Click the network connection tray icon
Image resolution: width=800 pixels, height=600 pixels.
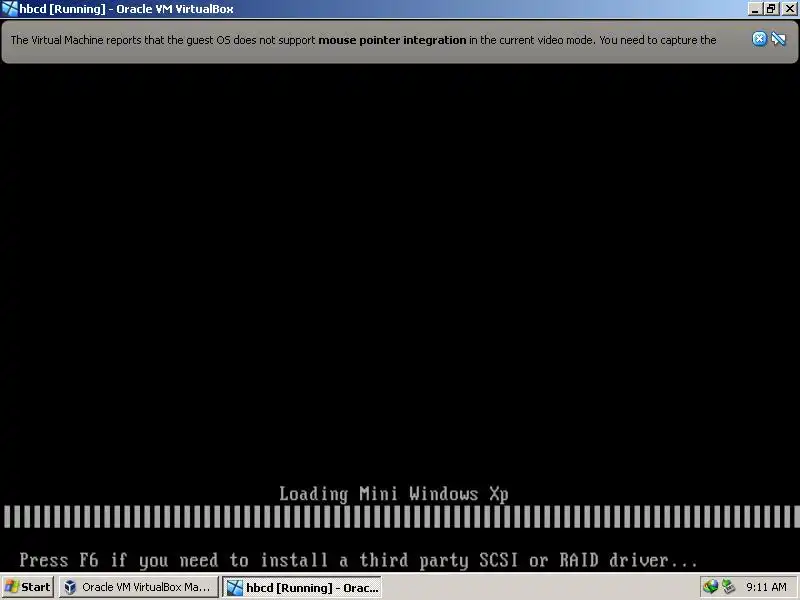click(728, 587)
